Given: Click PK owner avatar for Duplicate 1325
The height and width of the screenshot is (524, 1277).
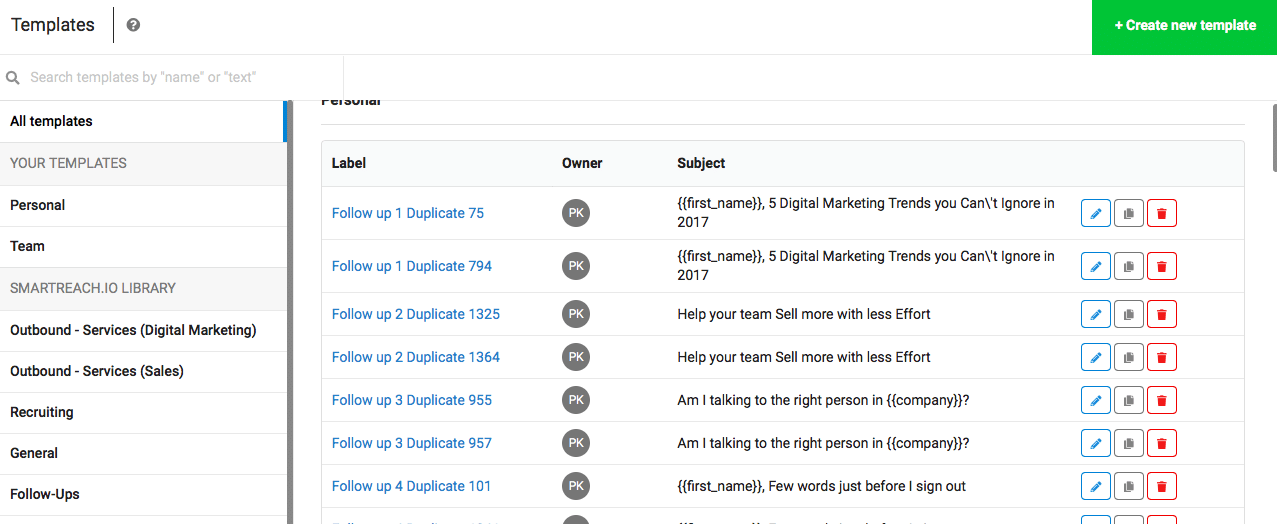Looking at the screenshot, I should 576,314.
